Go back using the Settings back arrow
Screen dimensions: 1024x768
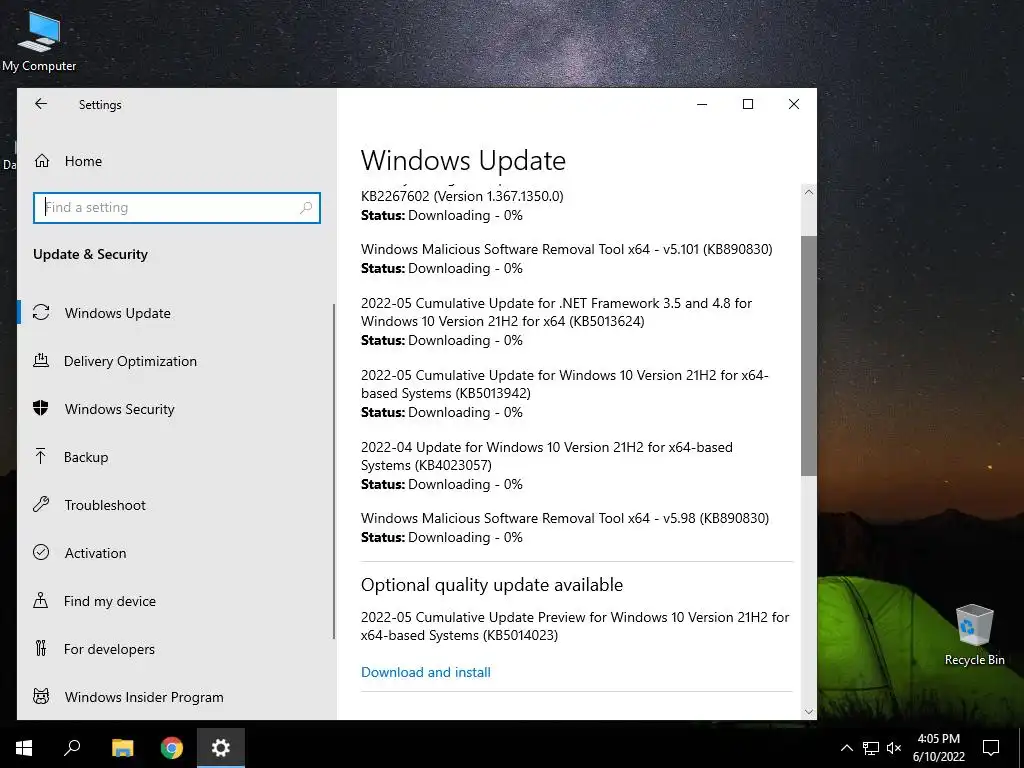(41, 104)
